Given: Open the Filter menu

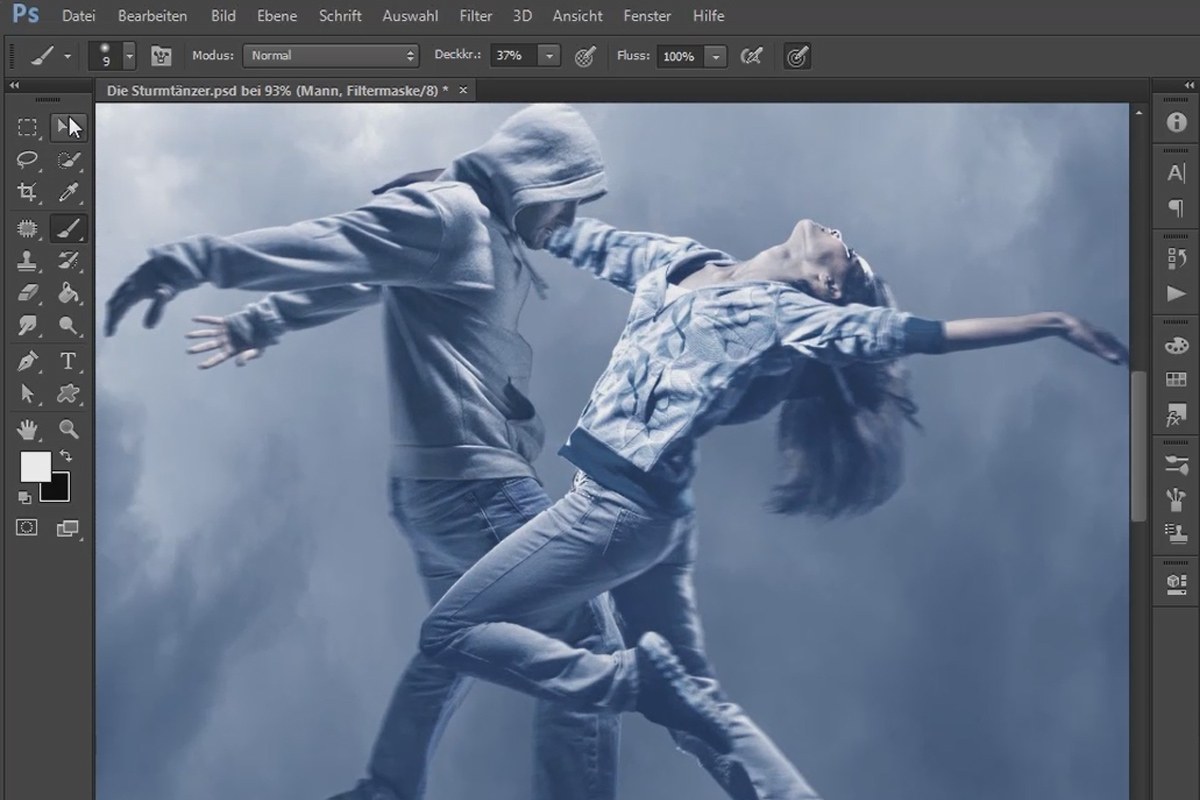Looking at the screenshot, I should [476, 16].
